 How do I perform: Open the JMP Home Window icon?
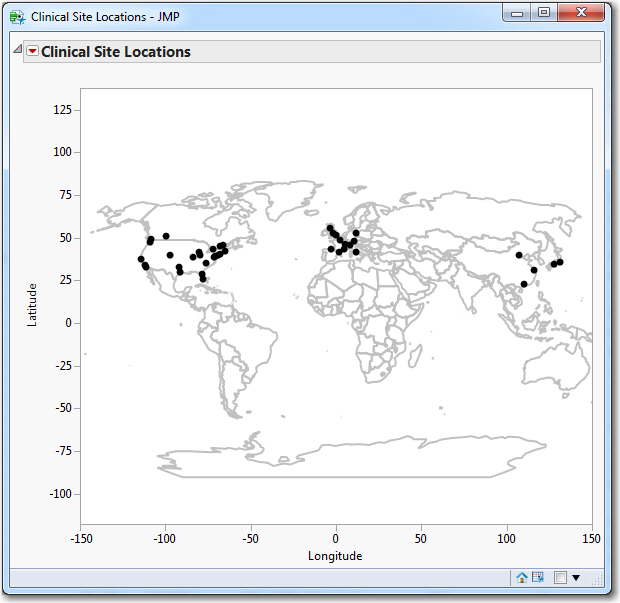coord(522,578)
